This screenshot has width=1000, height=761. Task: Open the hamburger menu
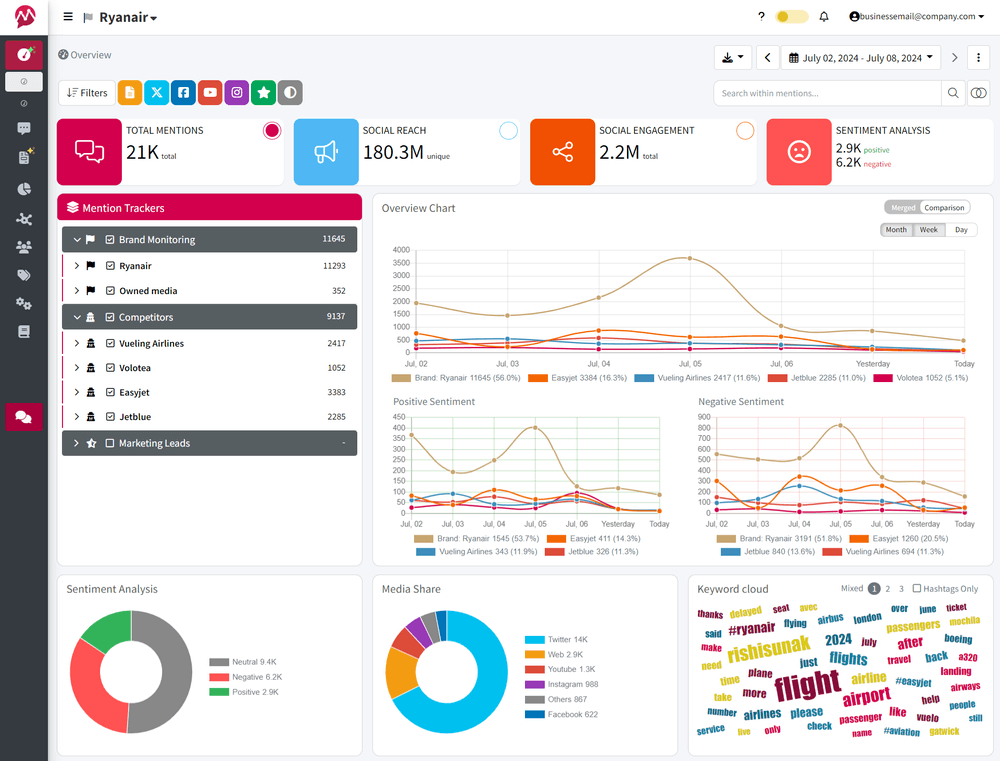click(x=68, y=17)
